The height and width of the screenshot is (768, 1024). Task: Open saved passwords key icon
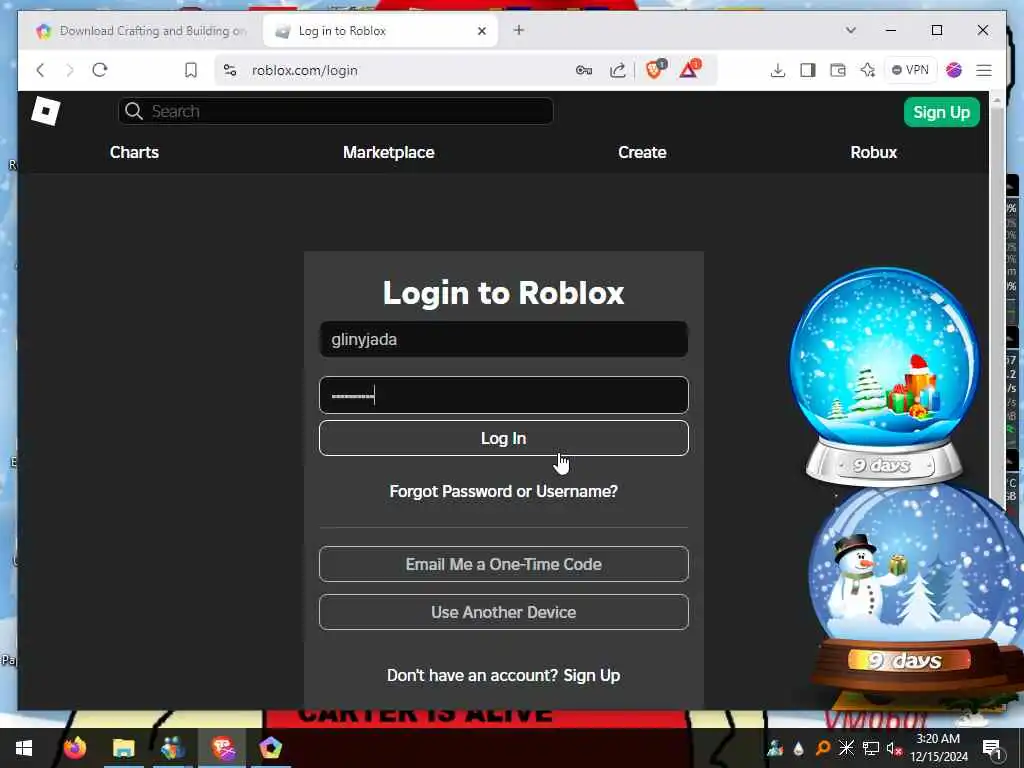point(584,70)
